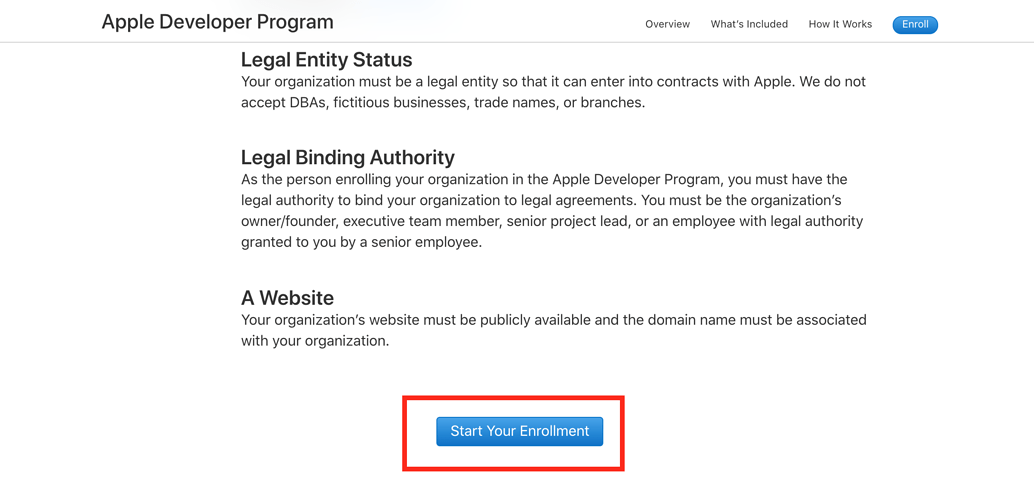Click the Apple Developer Program page title
The image size is (1034, 488).
point(218,22)
